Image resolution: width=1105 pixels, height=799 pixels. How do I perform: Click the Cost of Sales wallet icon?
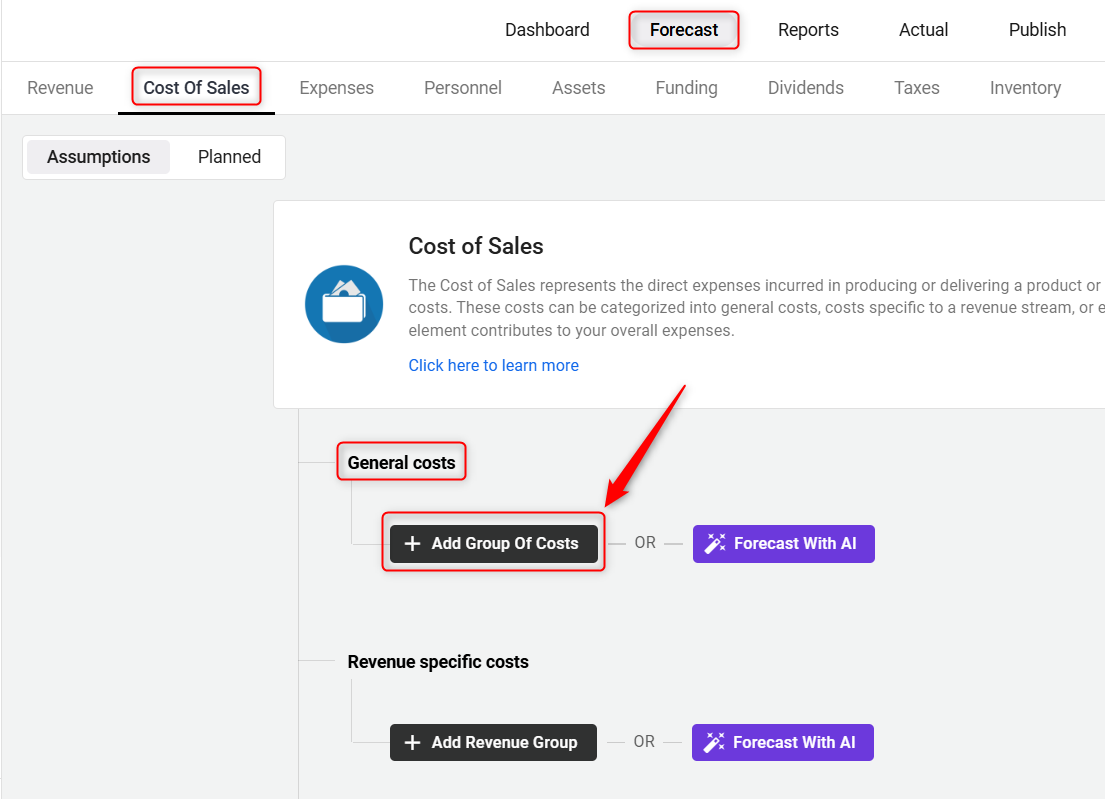click(344, 304)
